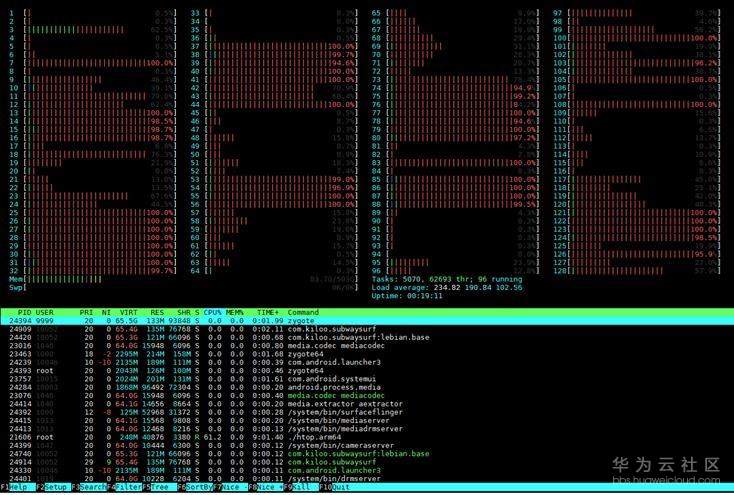Click VIRT value 65.5G of zygote row
This screenshot has width=734, height=495.
pyautogui.click(x=126, y=321)
